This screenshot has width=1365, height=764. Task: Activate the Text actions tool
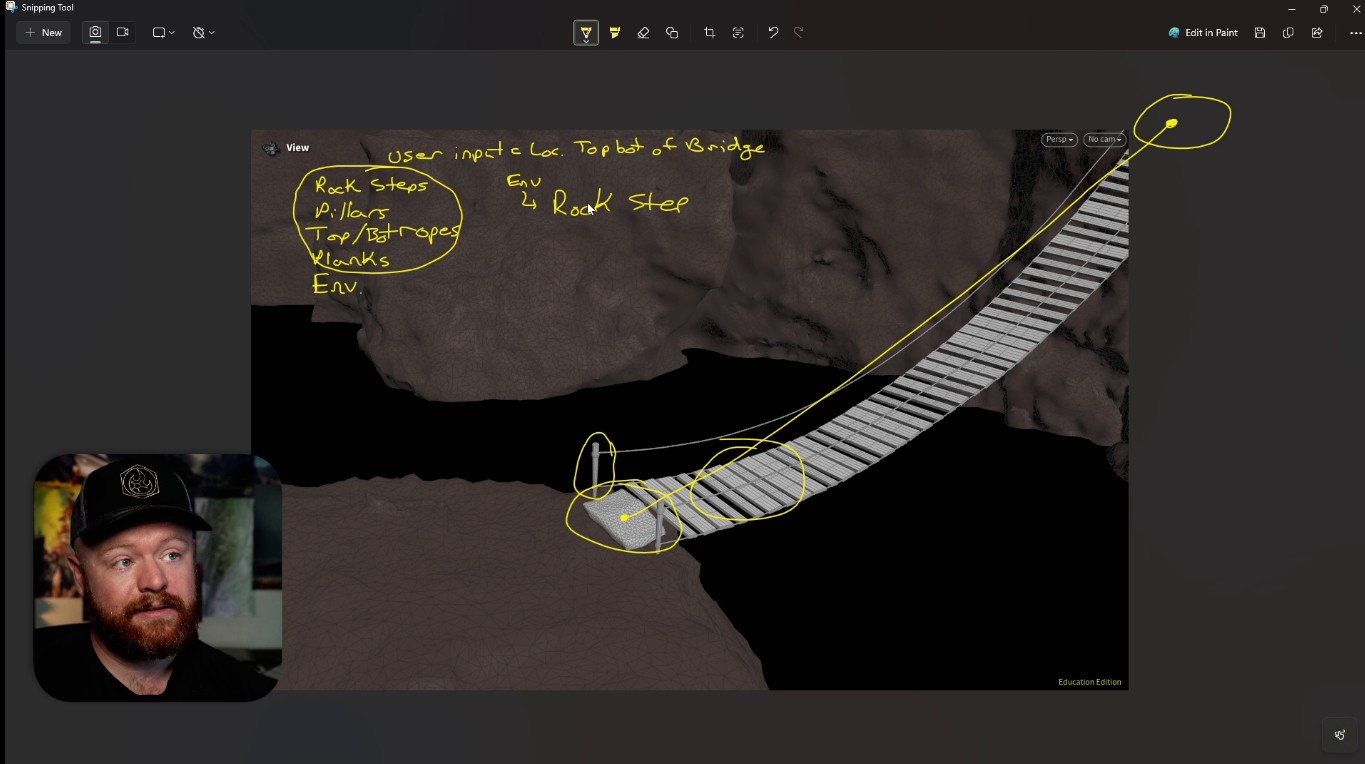pos(738,33)
